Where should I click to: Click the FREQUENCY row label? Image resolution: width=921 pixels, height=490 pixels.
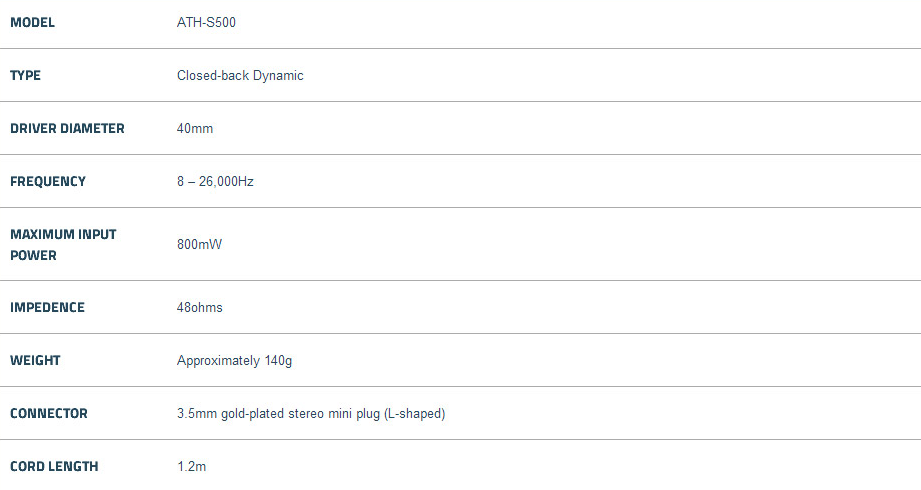(x=48, y=181)
